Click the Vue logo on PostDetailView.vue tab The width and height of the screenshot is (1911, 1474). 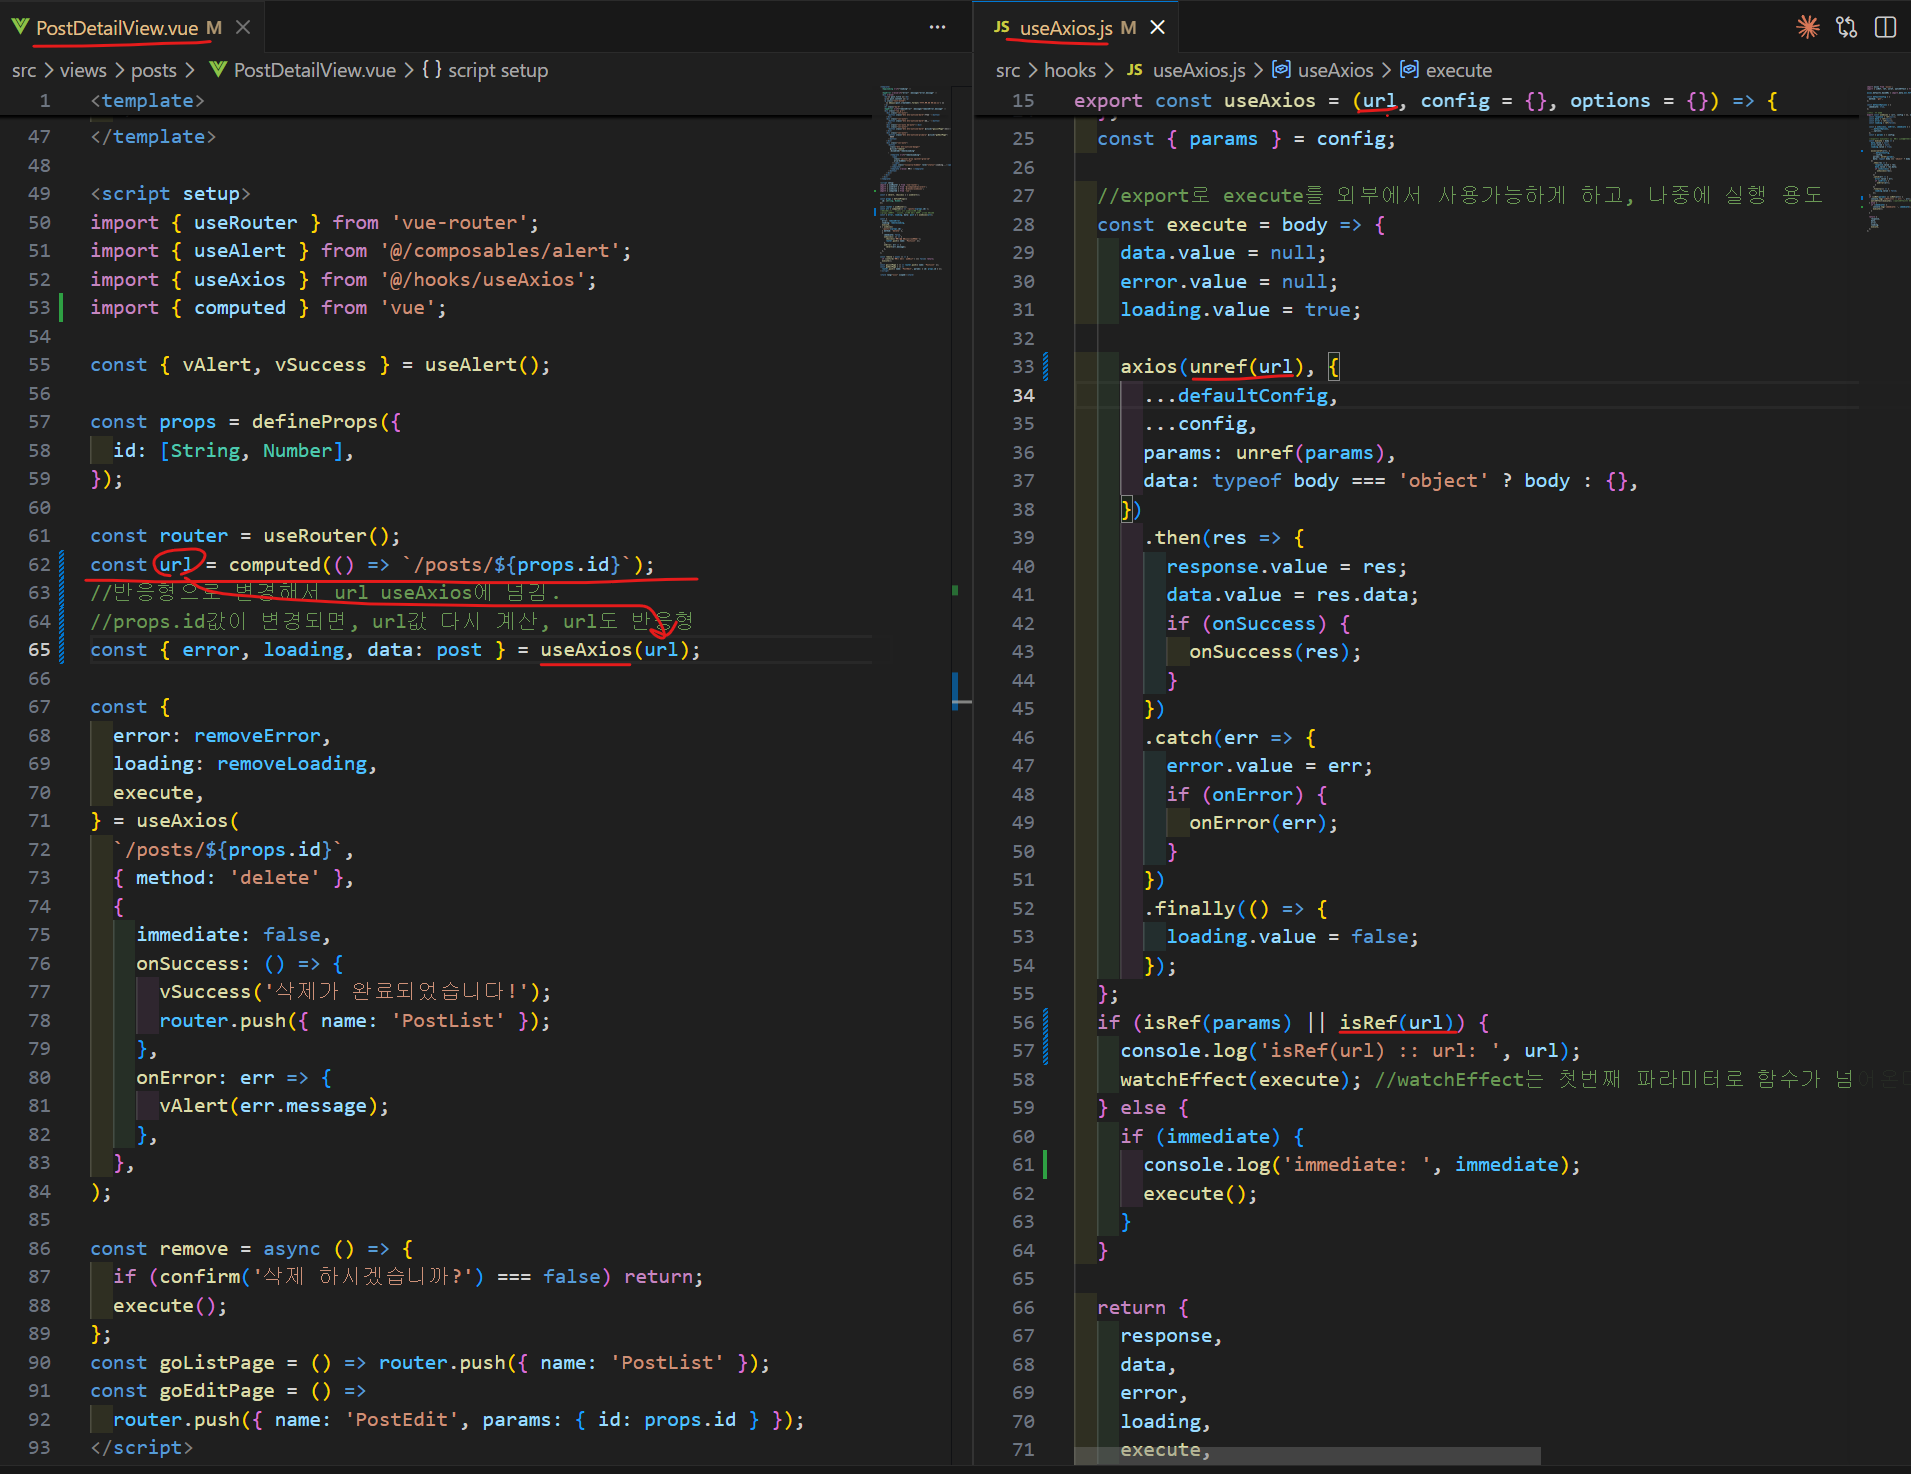click(20, 27)
